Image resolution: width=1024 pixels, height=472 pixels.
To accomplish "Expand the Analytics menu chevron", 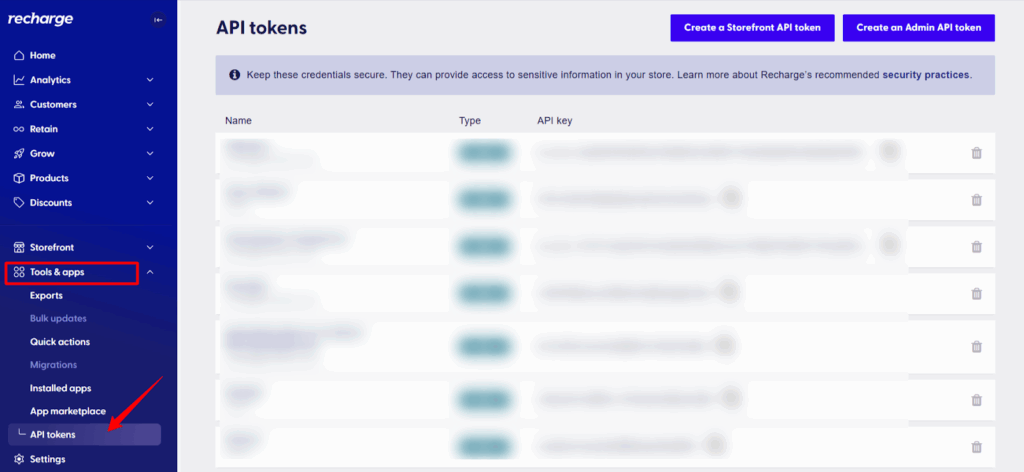I will [150, 80].
